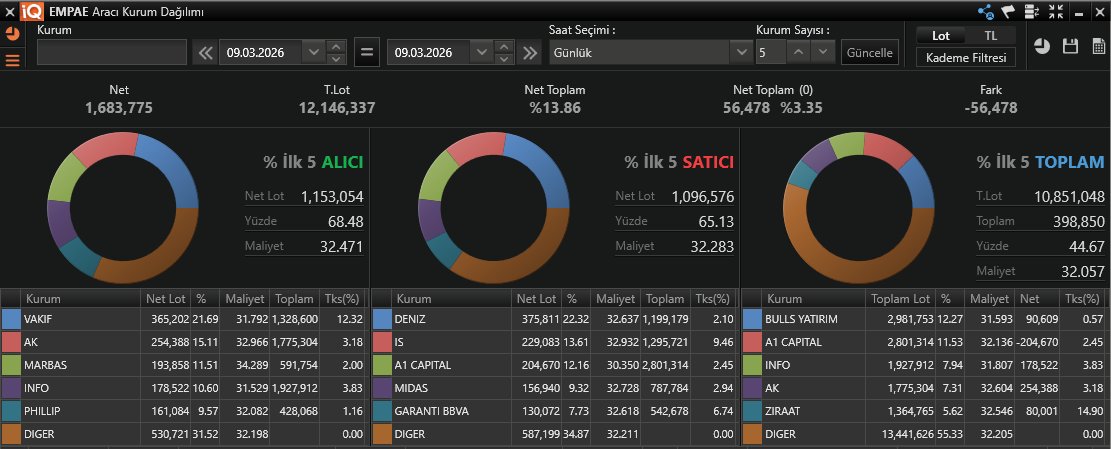The width and height of the screenshot is (1111, 449).
Task: Click the Güncelle button
Action: [x=869, y=53]
